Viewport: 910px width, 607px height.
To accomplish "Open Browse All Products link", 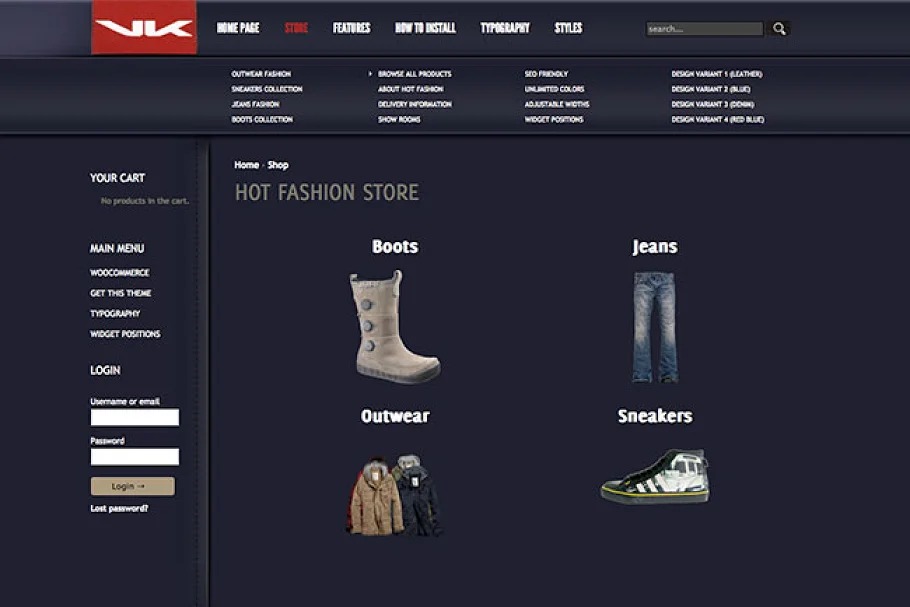I will pyautogui.click(x=414, y=74).
